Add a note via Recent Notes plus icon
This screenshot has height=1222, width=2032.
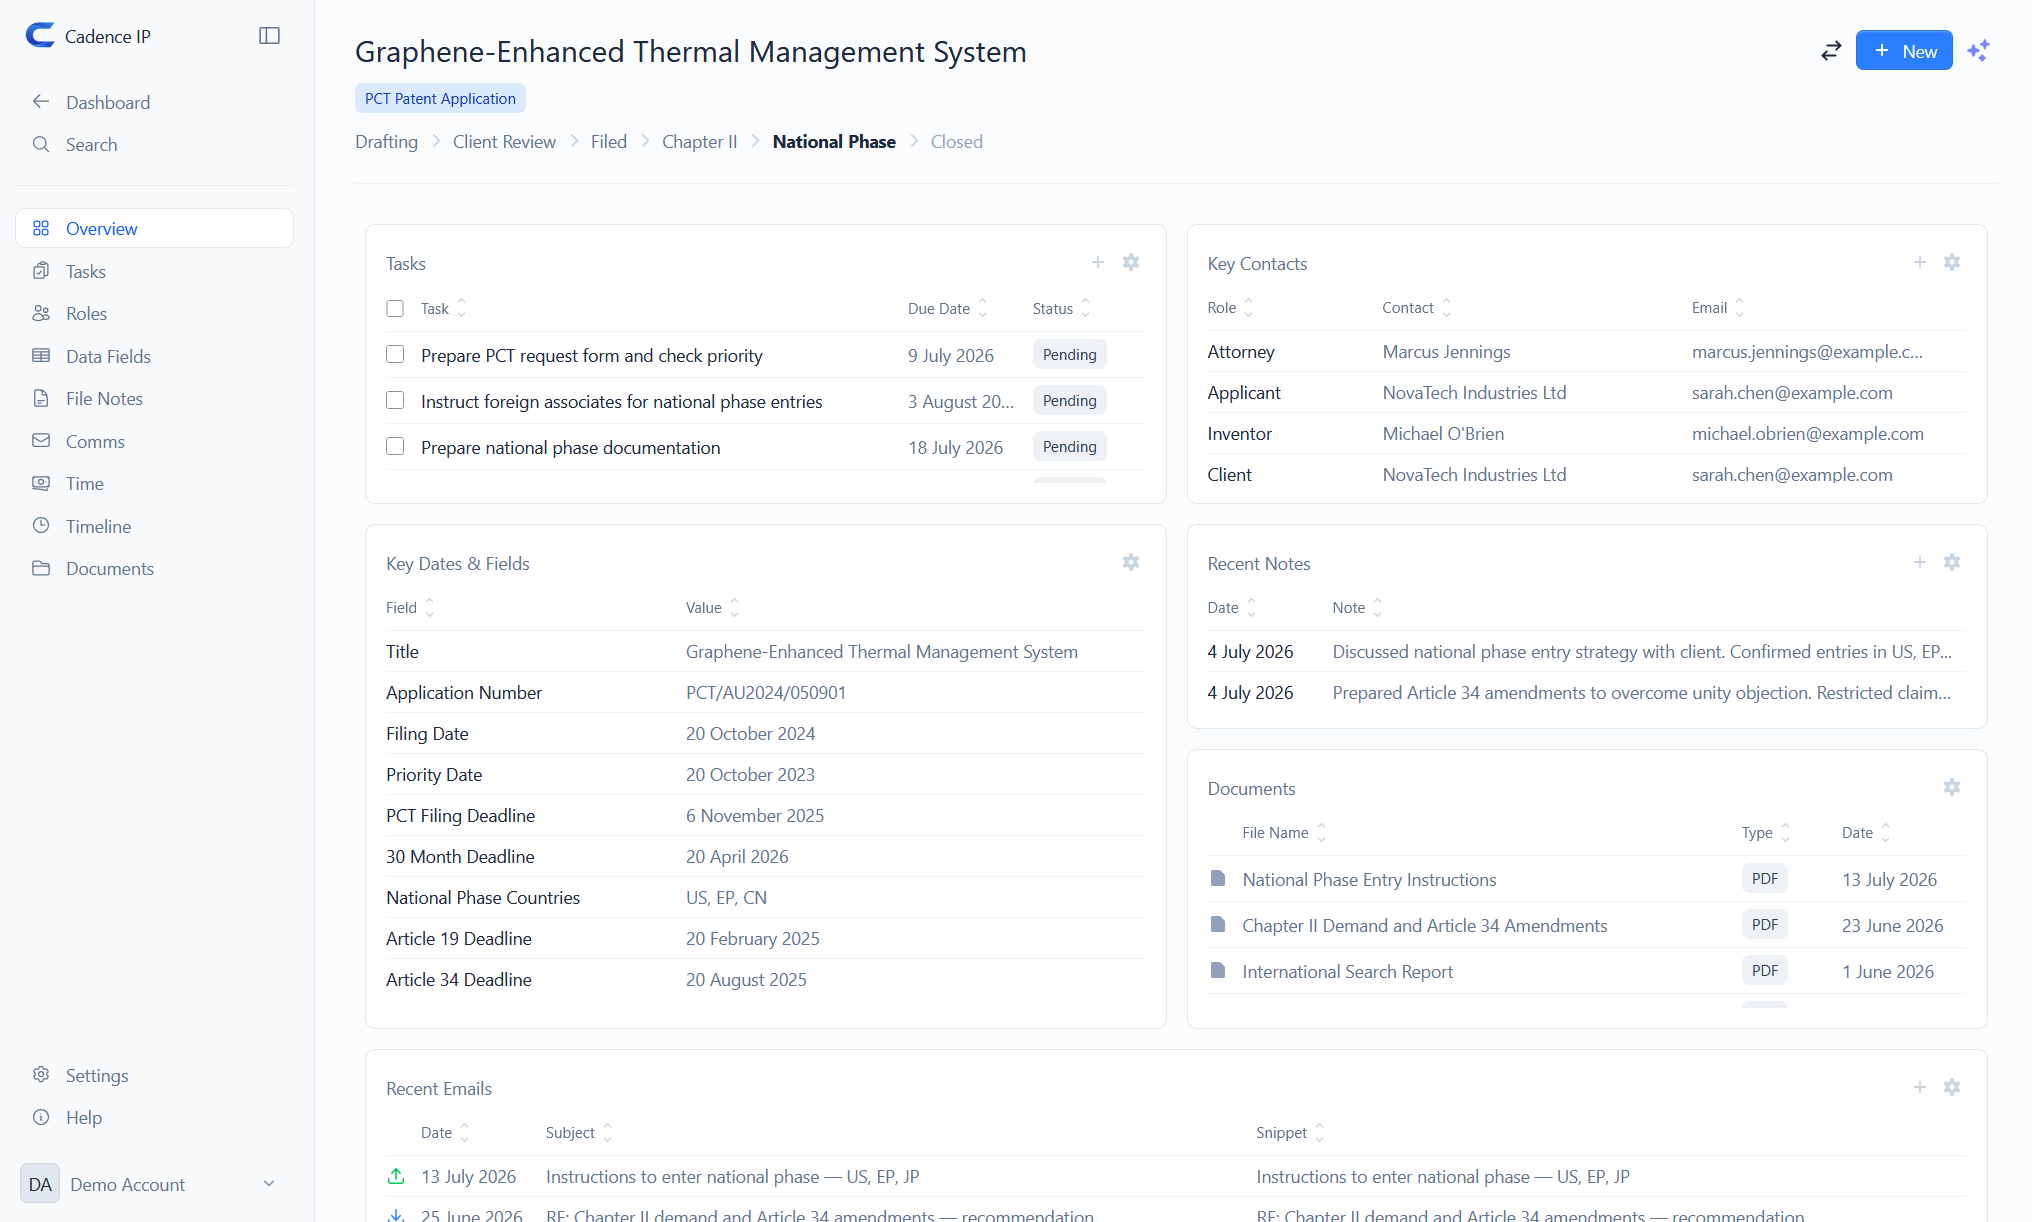click(1920, 562)
